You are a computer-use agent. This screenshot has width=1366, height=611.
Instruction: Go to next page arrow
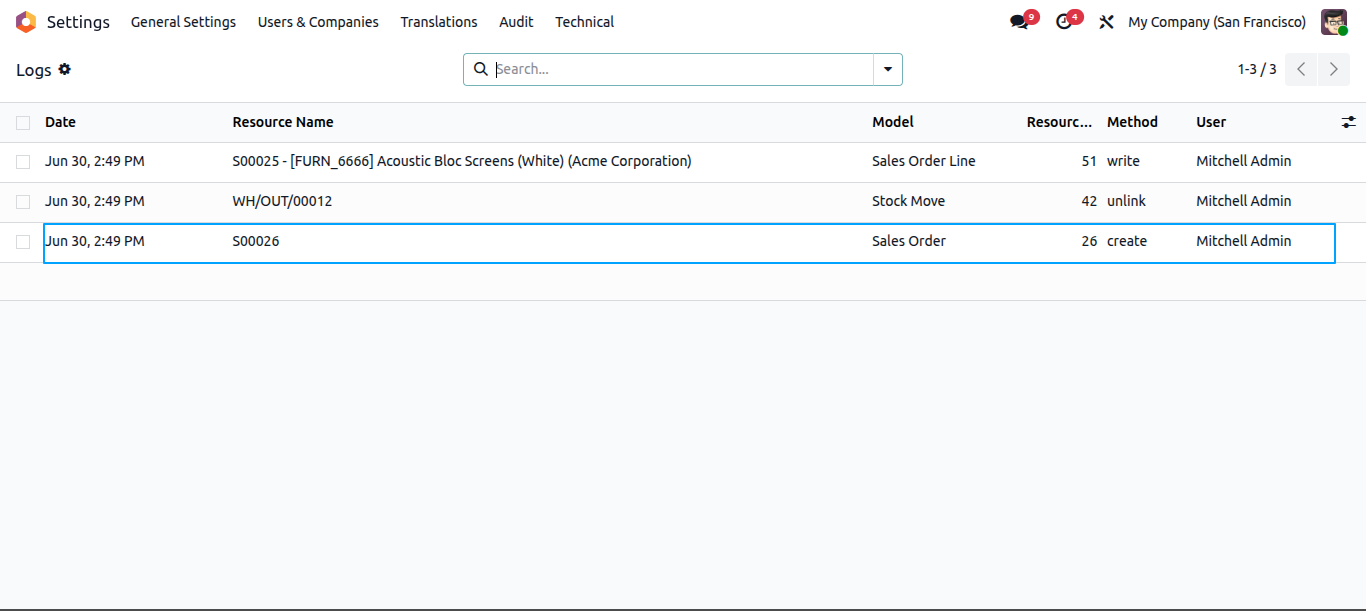1334,69
